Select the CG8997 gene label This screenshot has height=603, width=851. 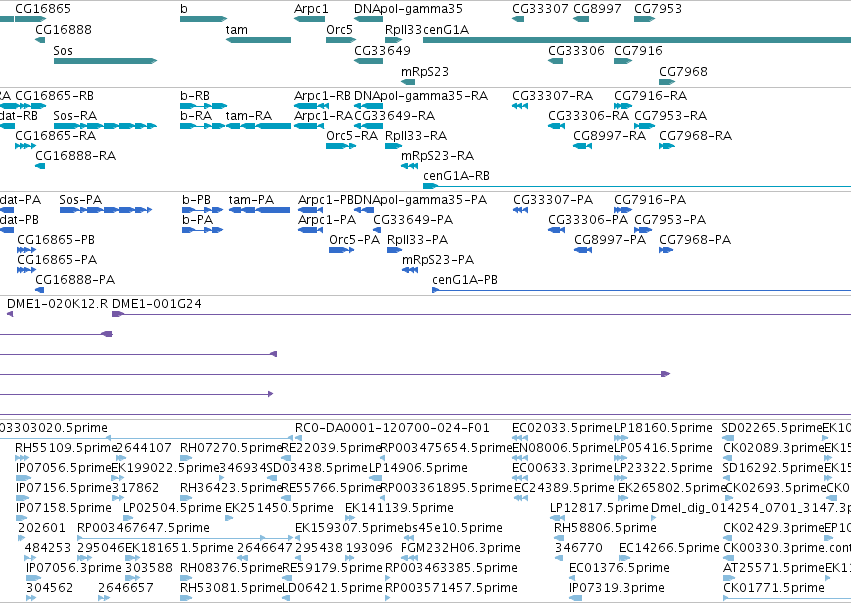pos(597,9)
